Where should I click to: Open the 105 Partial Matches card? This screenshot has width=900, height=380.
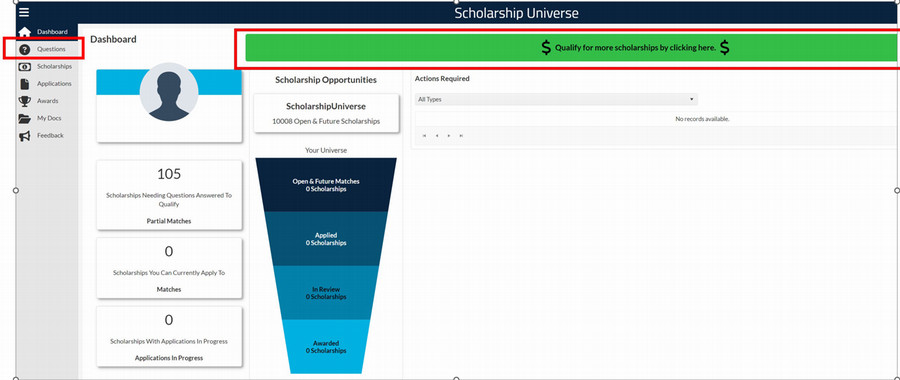169,195
